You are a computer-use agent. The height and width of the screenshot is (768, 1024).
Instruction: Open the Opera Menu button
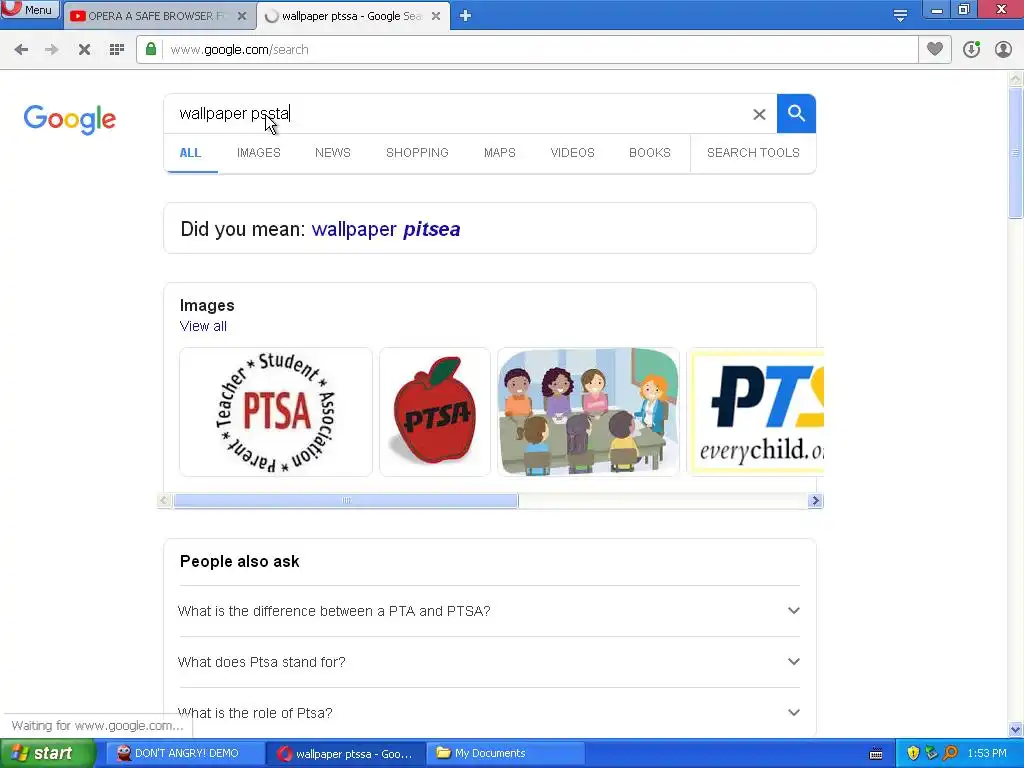[30, 9]
